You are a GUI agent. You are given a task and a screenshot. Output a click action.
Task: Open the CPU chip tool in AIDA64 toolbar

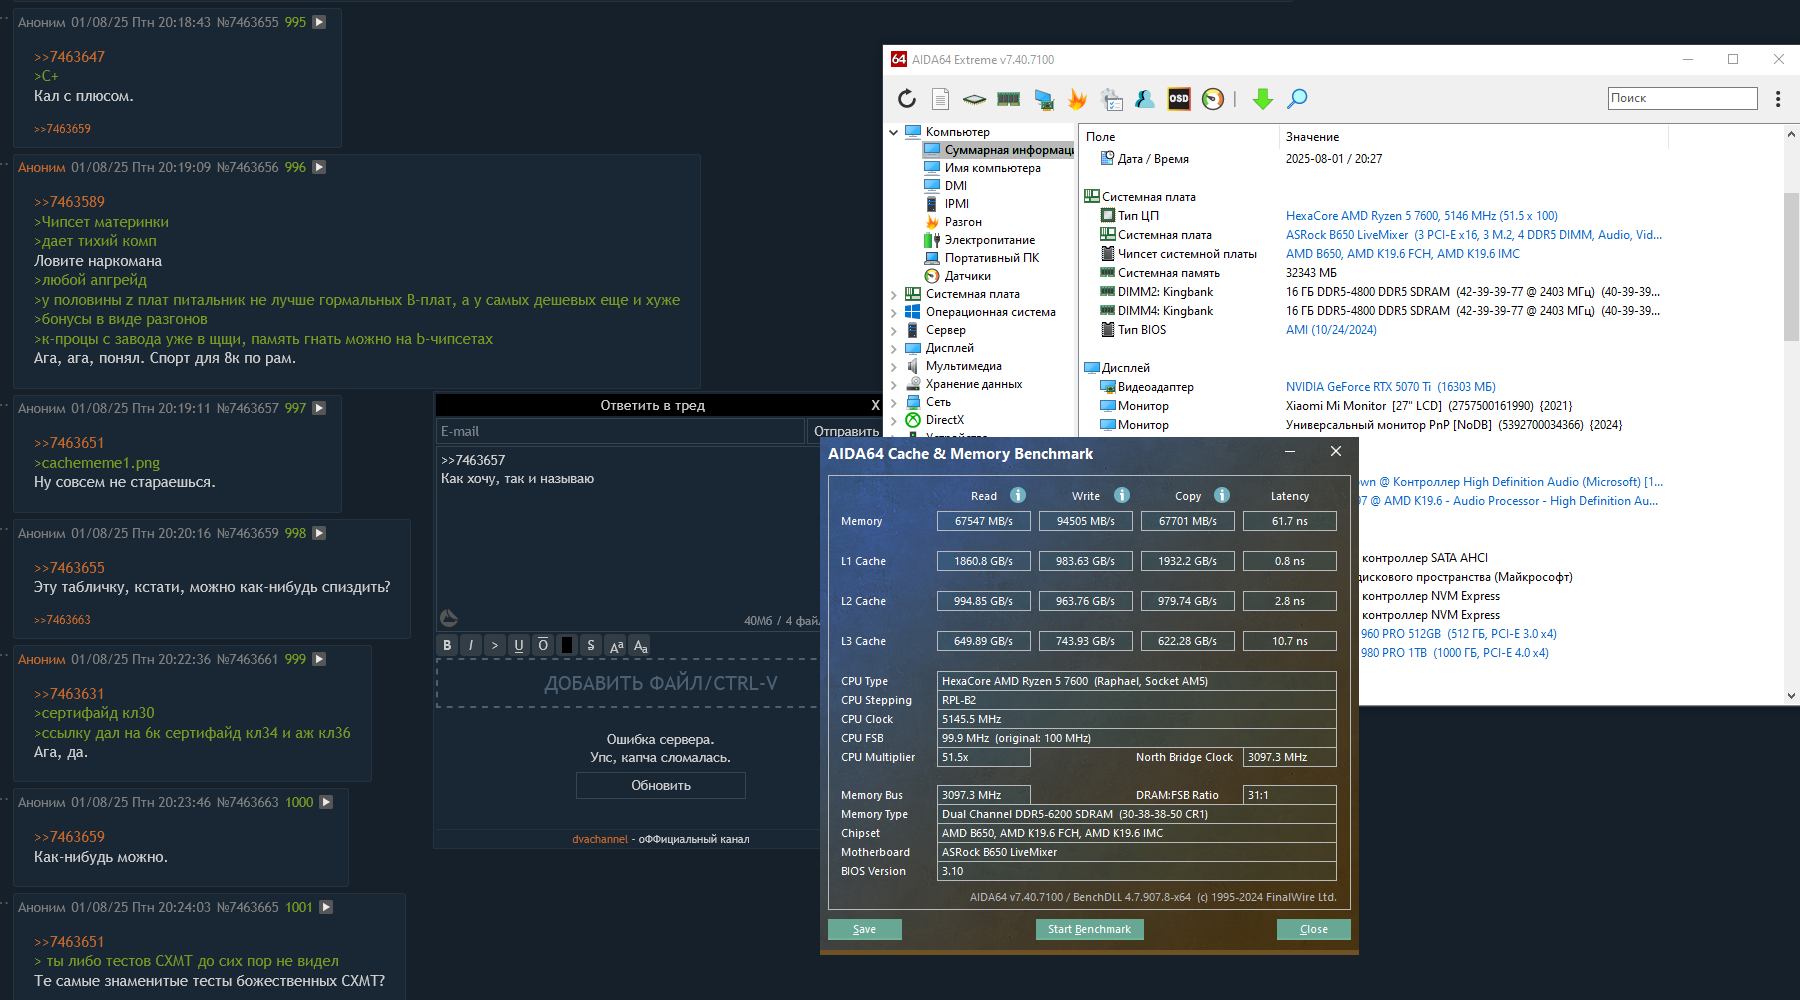click(974, 98)
